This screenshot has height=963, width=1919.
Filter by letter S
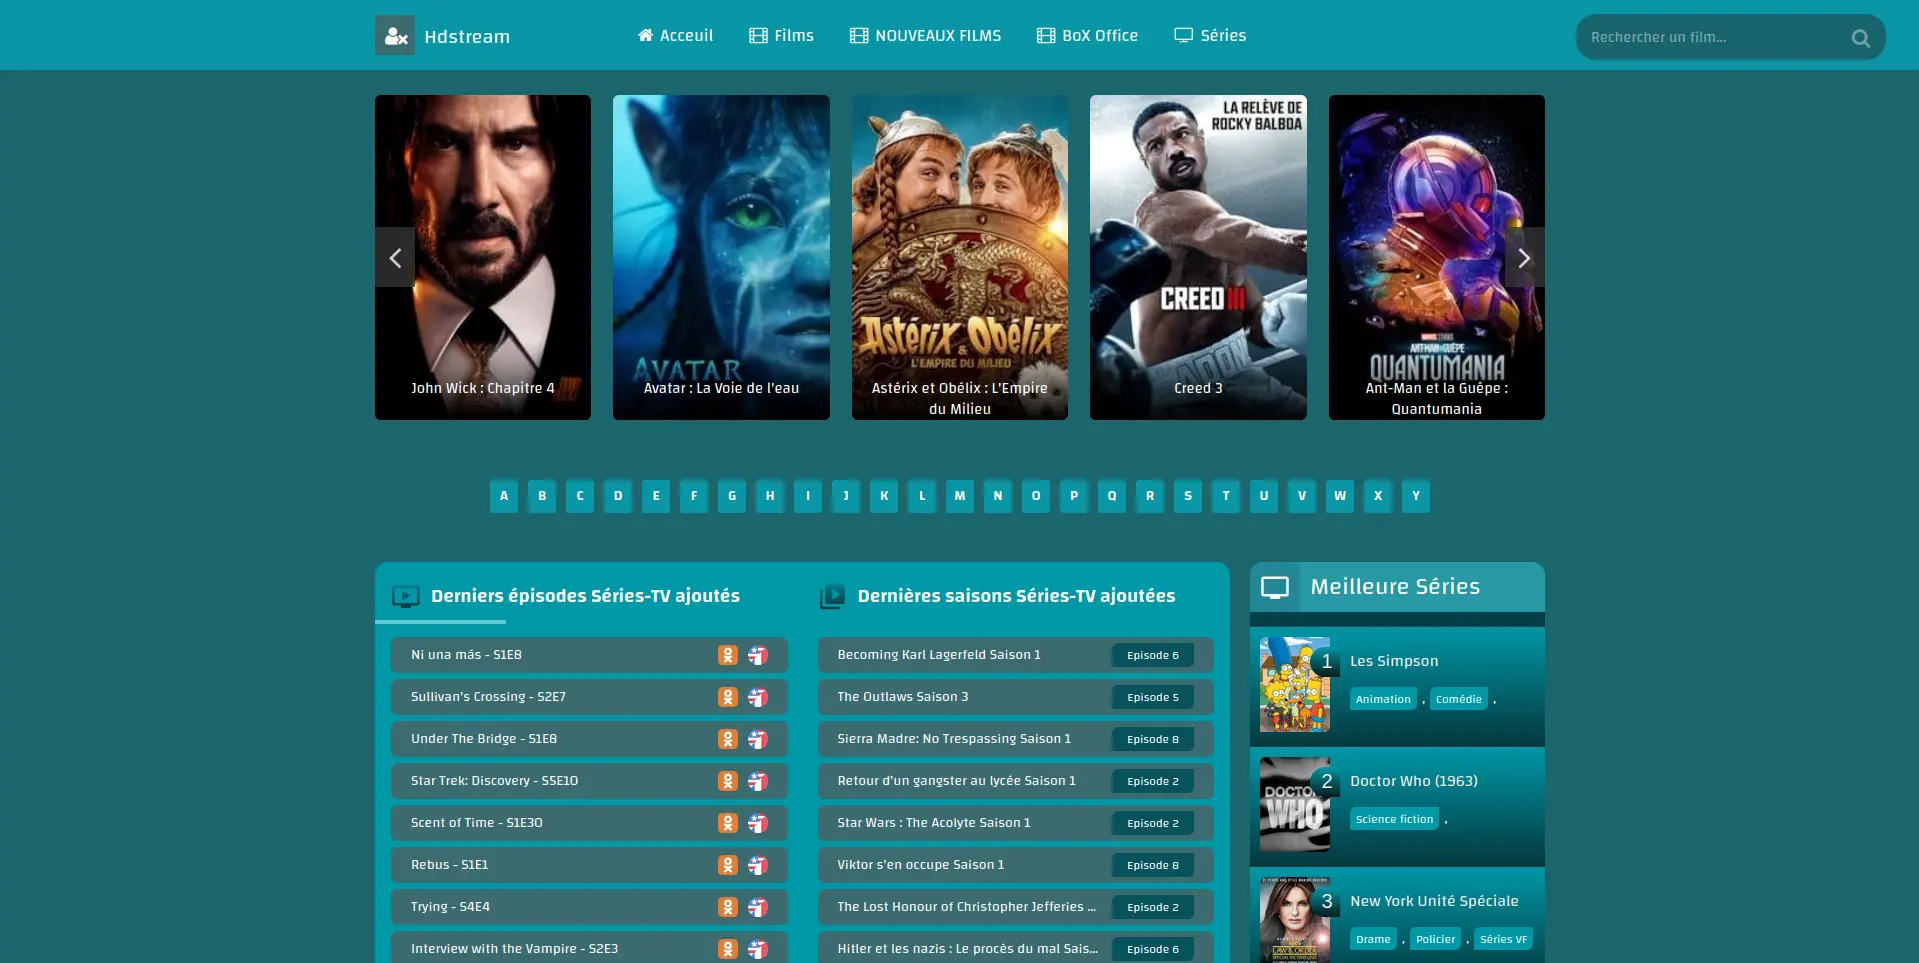pos(1188,496)
